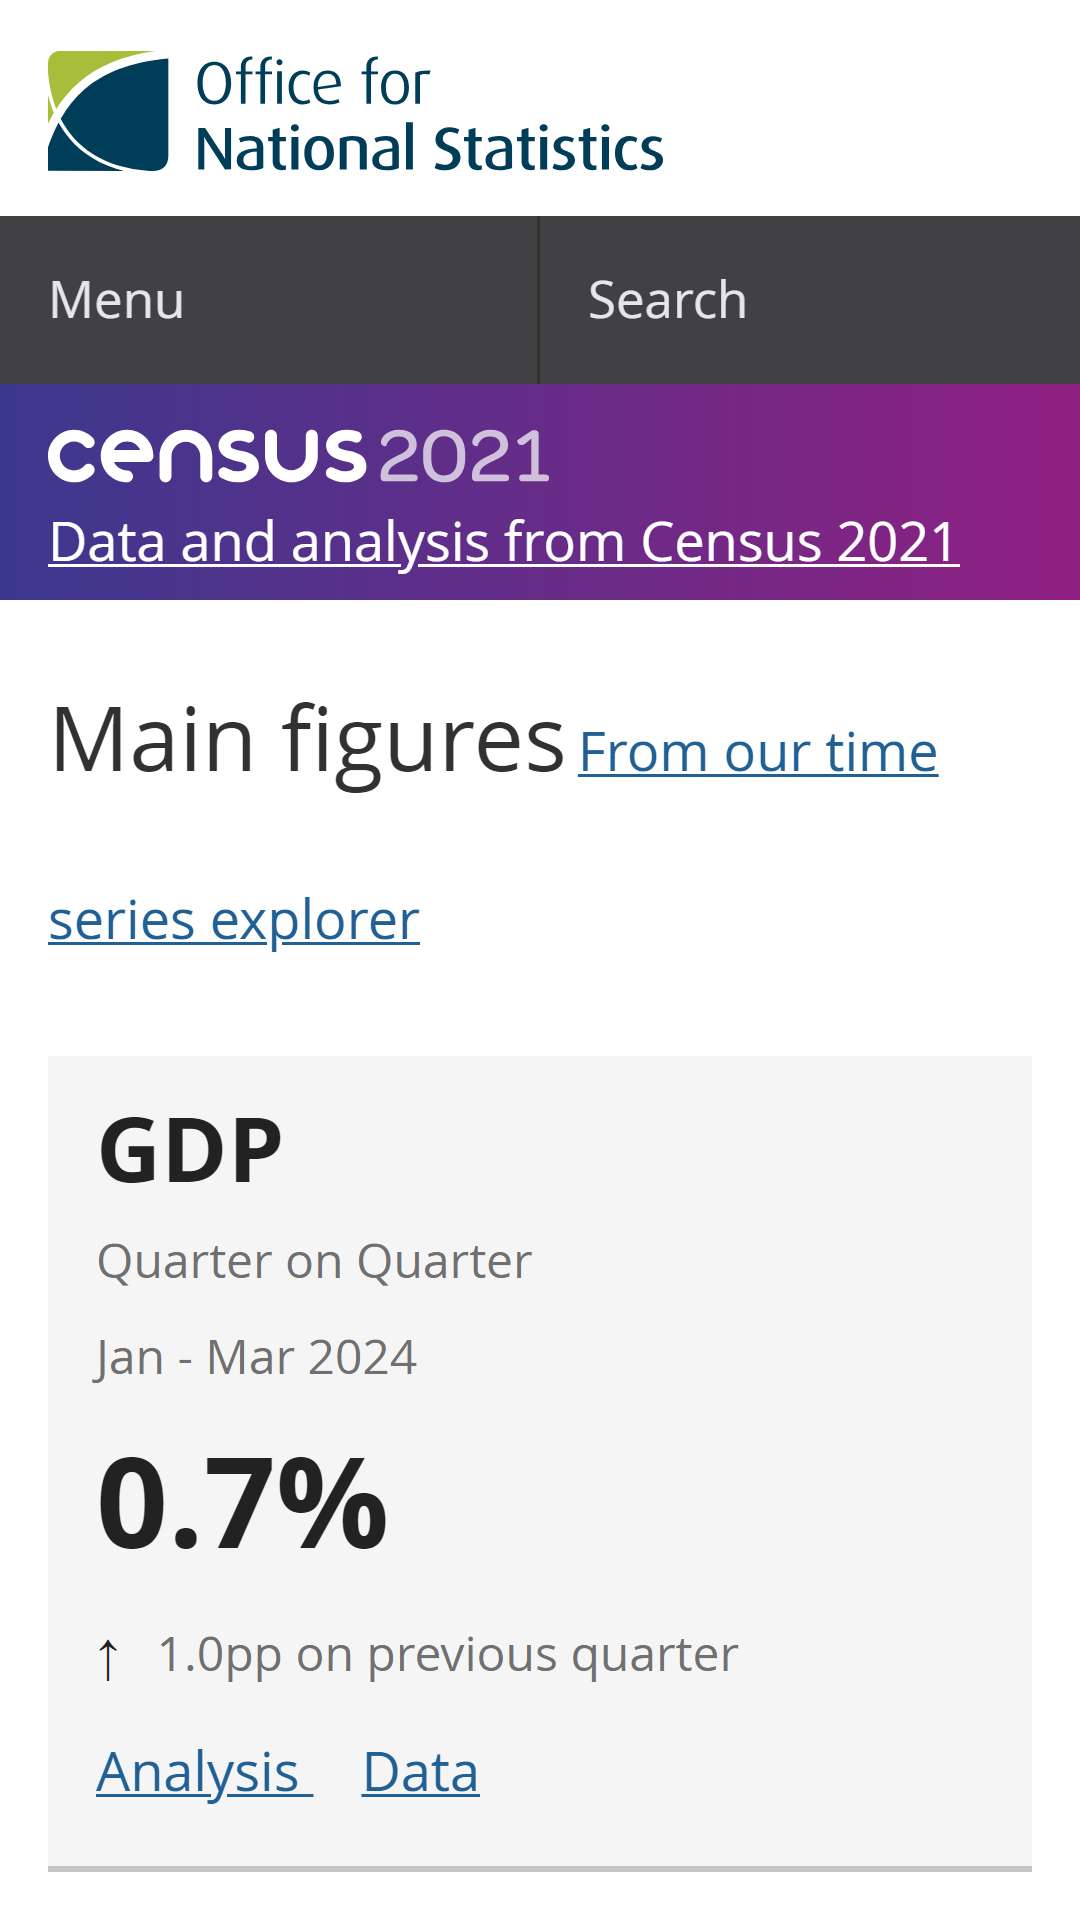The image size is (1080, 1920).
Task: Open the GDP Data link
Action: pos(421,1773)
